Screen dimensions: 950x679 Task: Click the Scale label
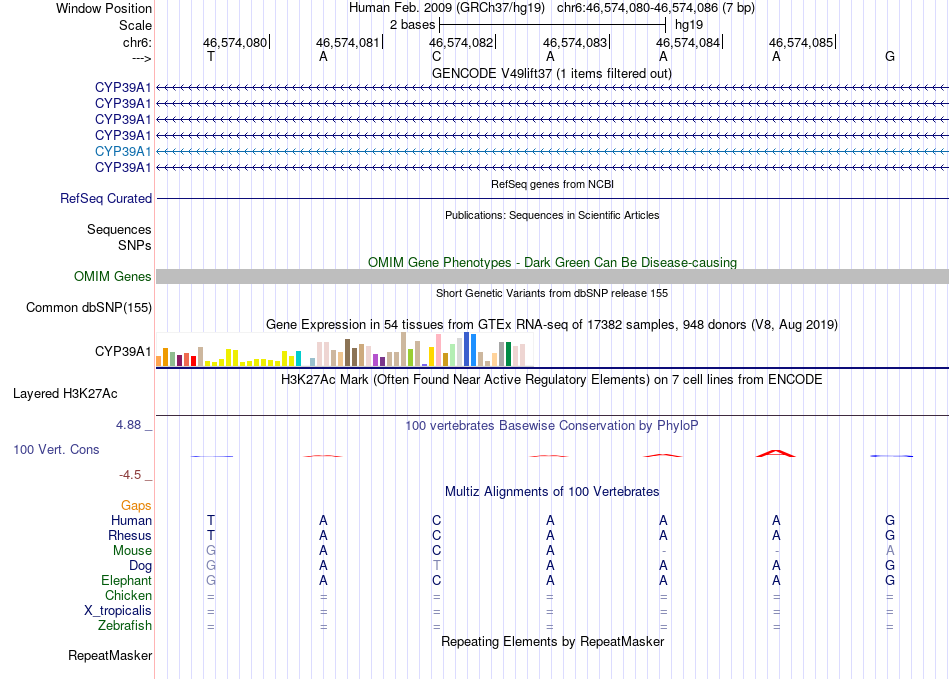click(135, 25)
